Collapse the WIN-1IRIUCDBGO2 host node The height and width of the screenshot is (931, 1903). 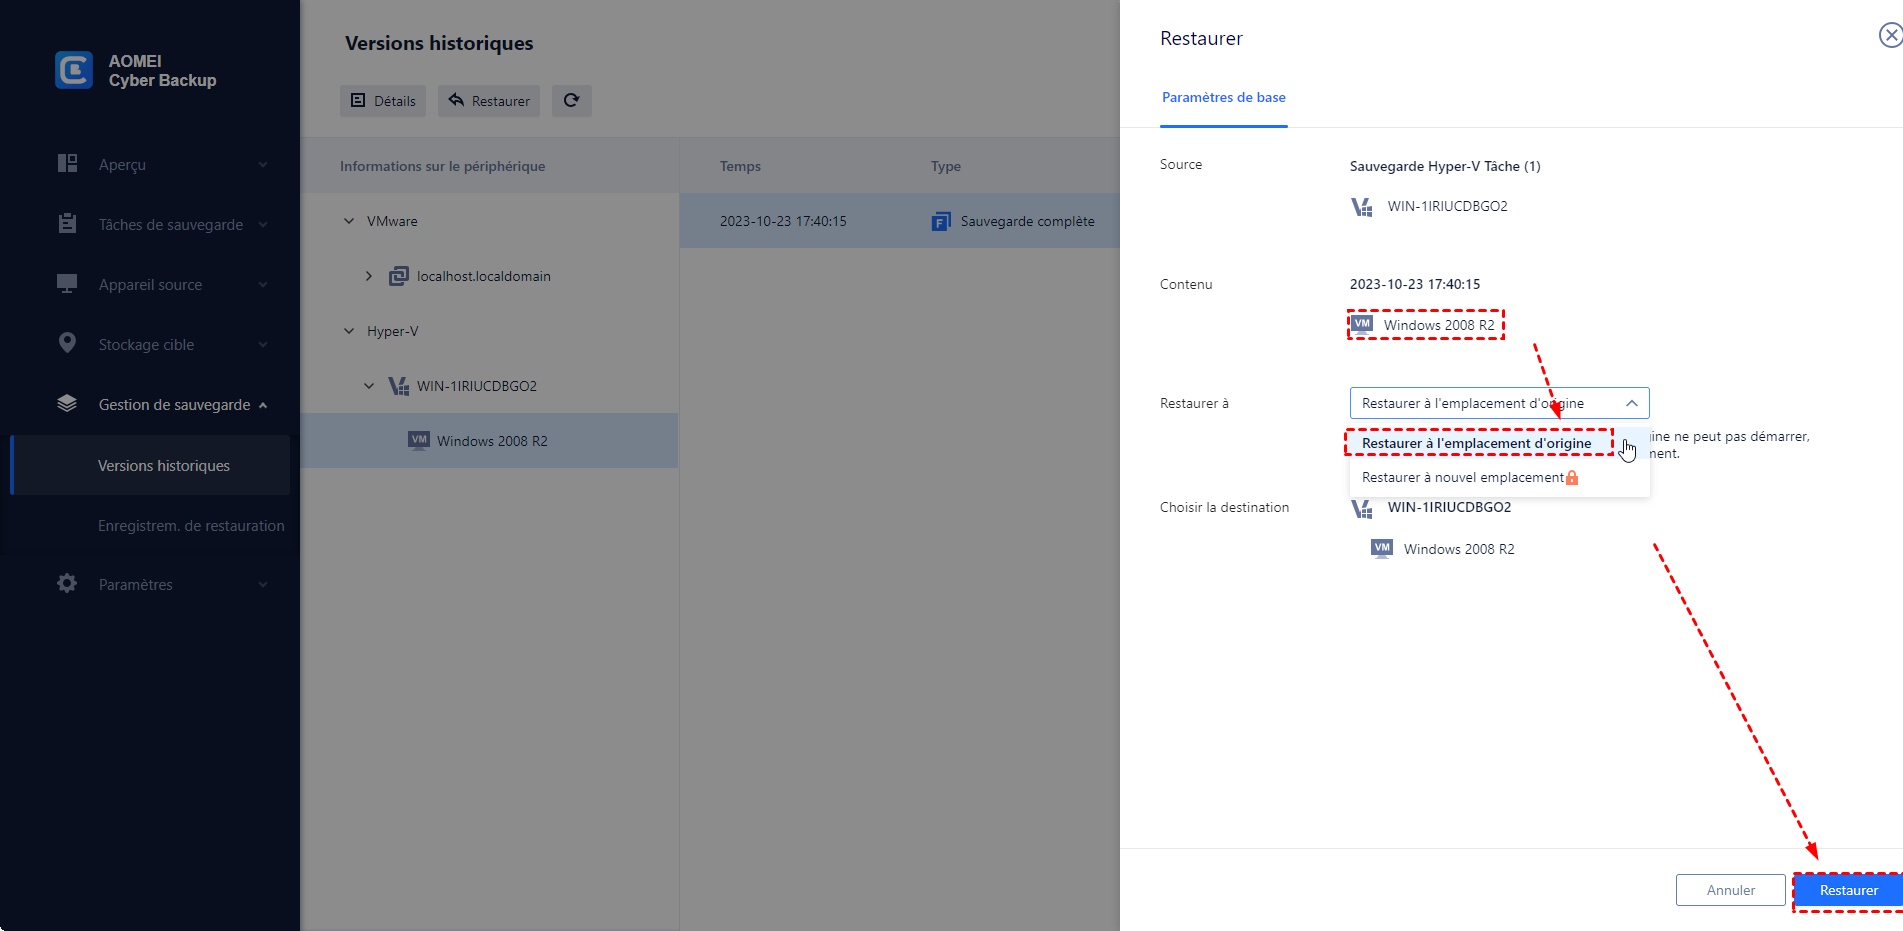coord(369,386)
